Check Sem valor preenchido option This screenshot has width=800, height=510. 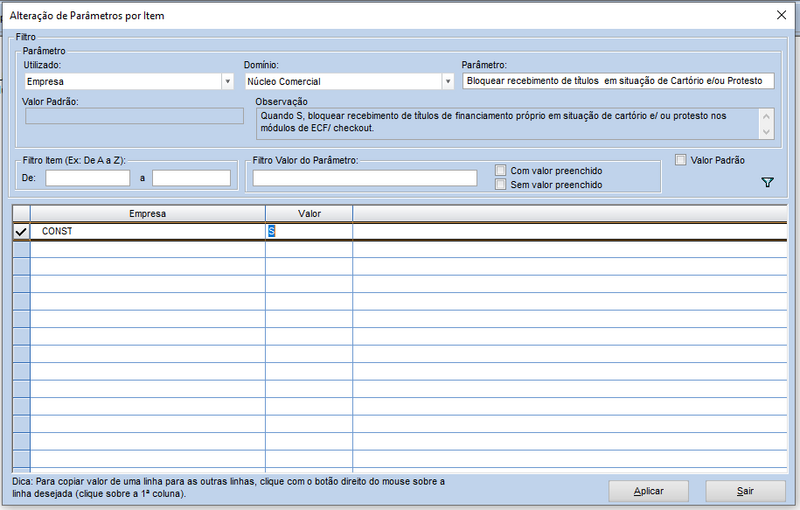[501, 184]
